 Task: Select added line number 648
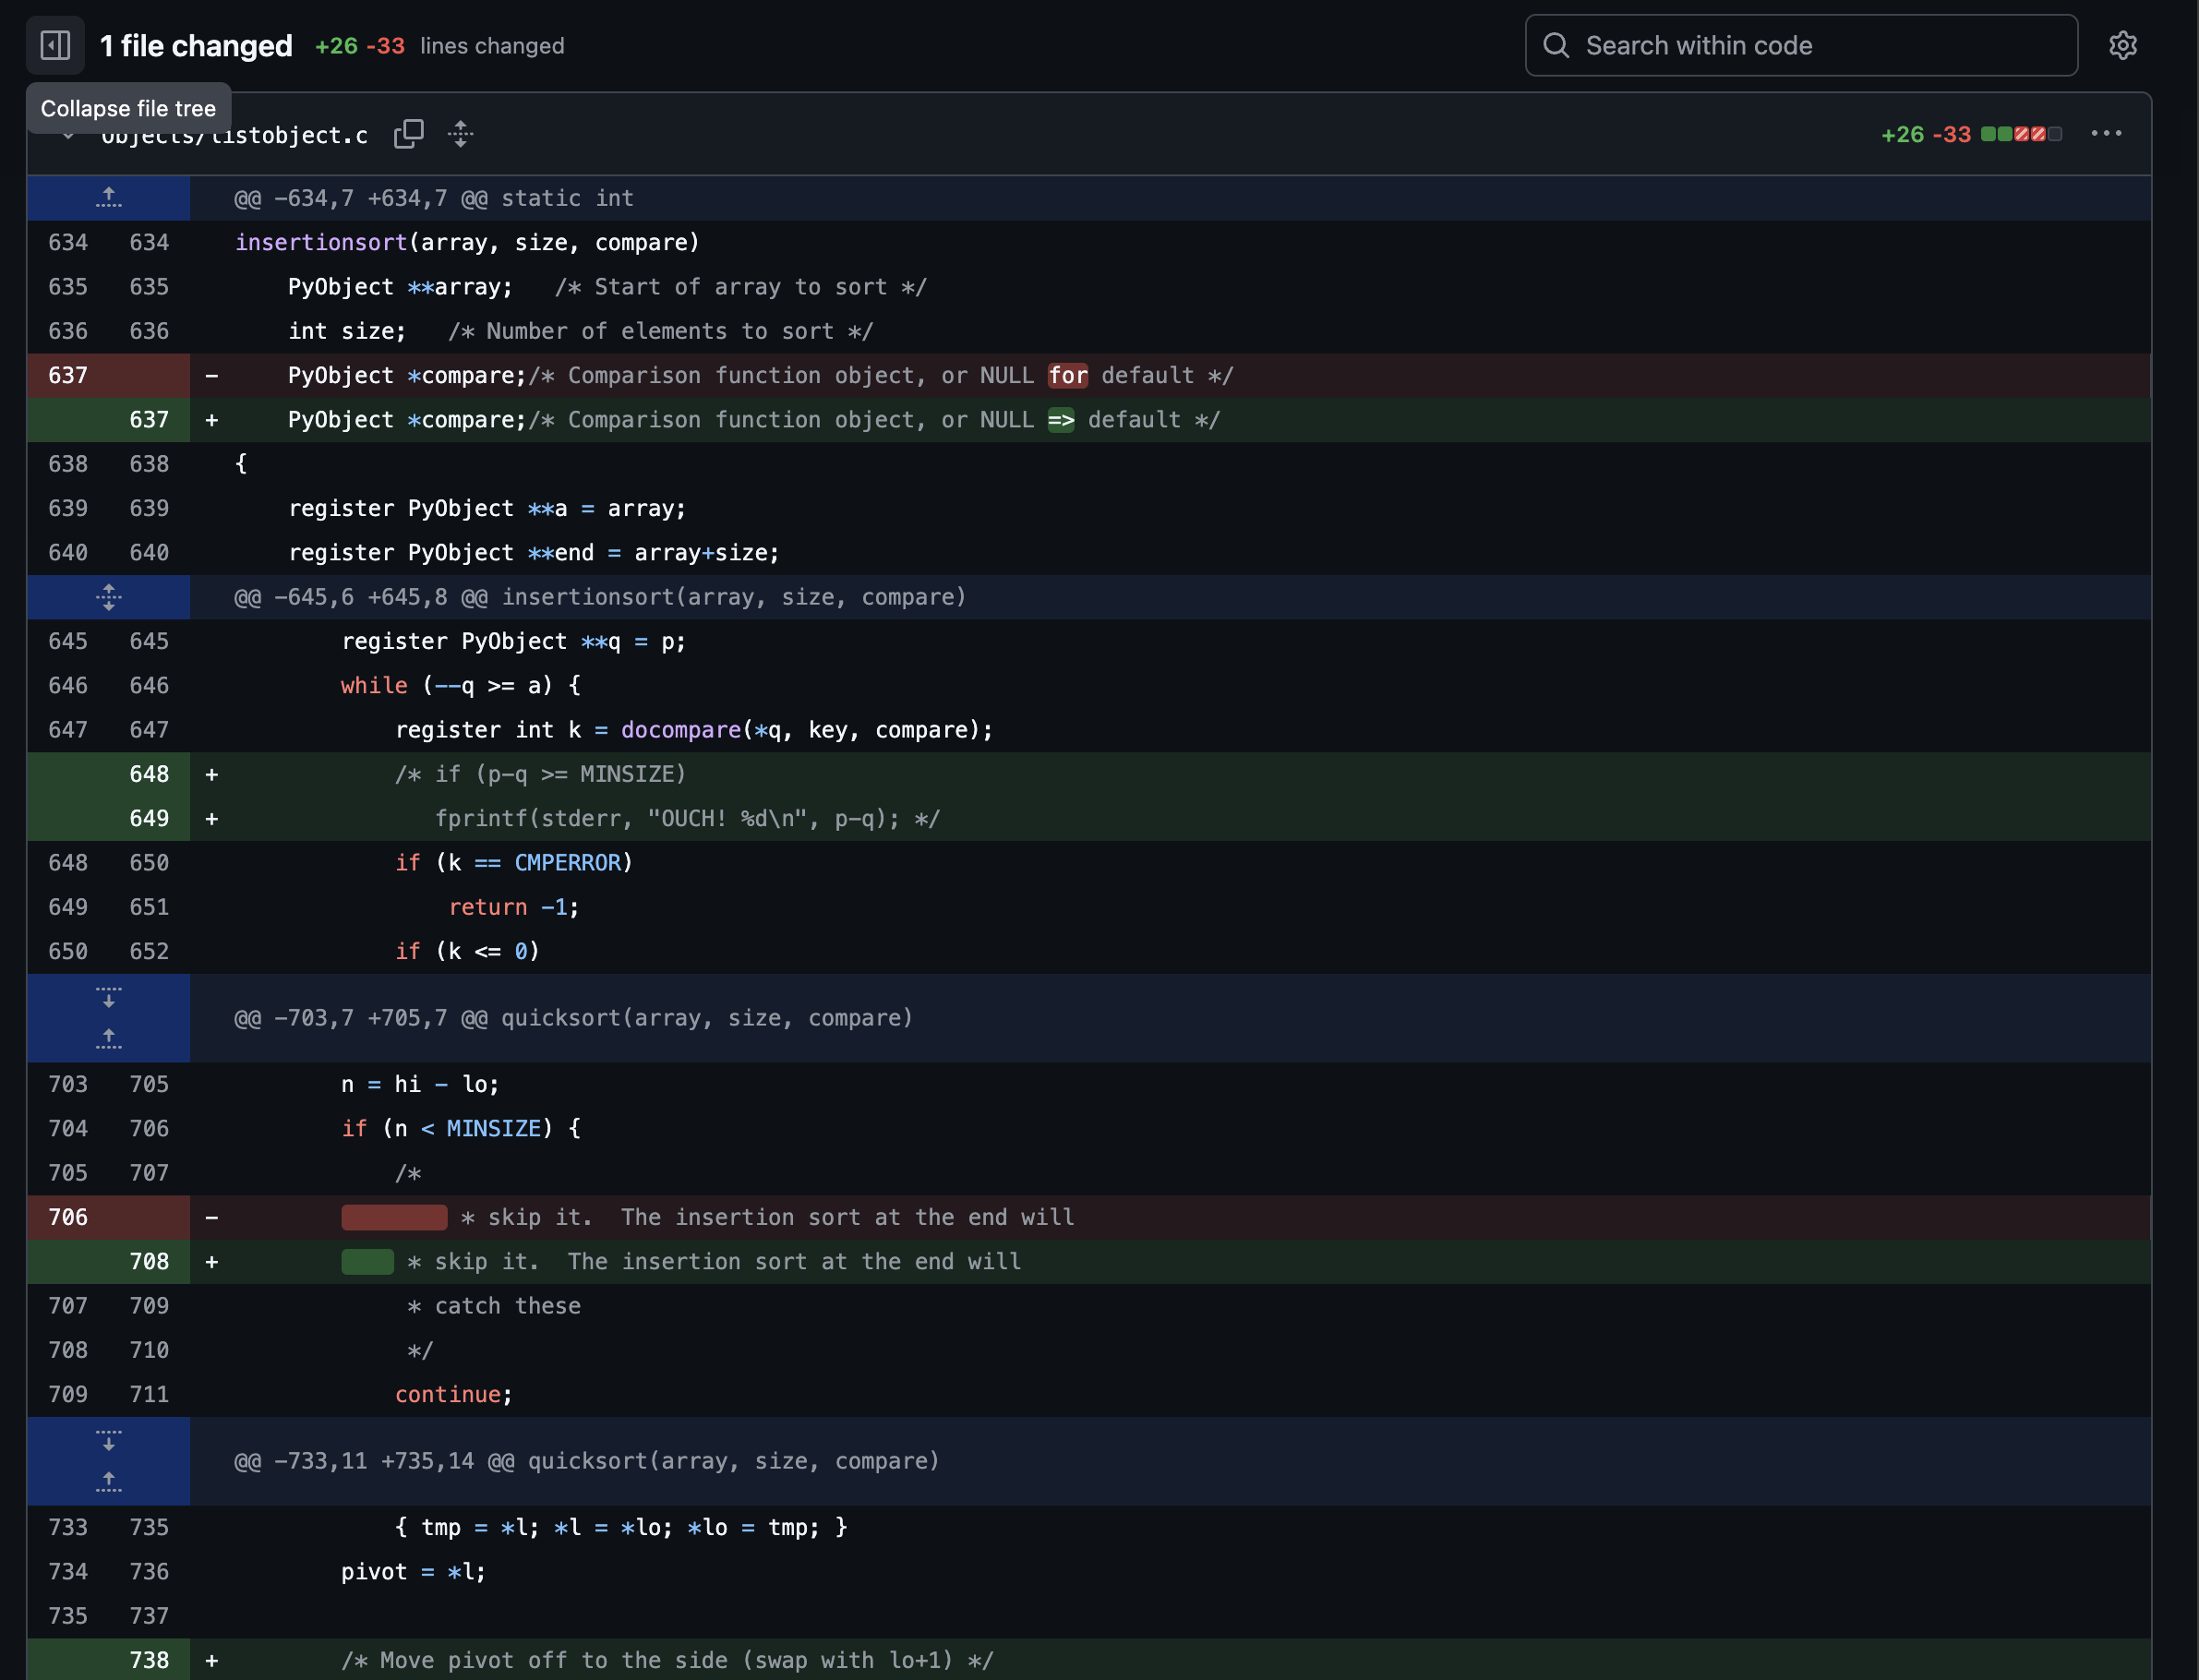149,774
